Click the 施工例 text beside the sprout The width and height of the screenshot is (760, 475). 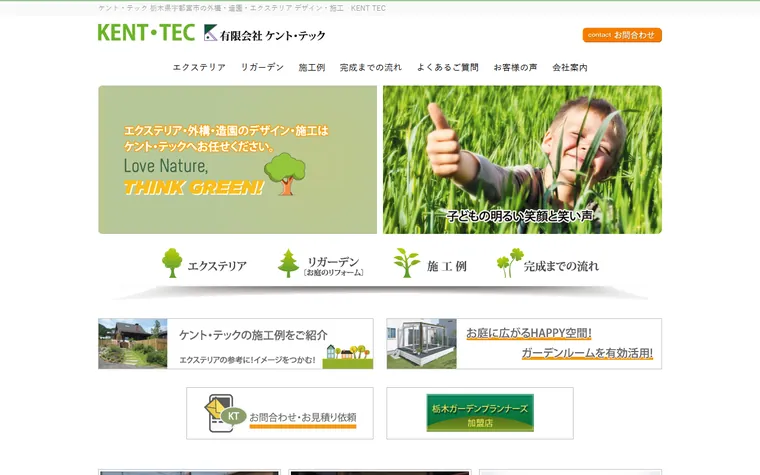[446, 266]
